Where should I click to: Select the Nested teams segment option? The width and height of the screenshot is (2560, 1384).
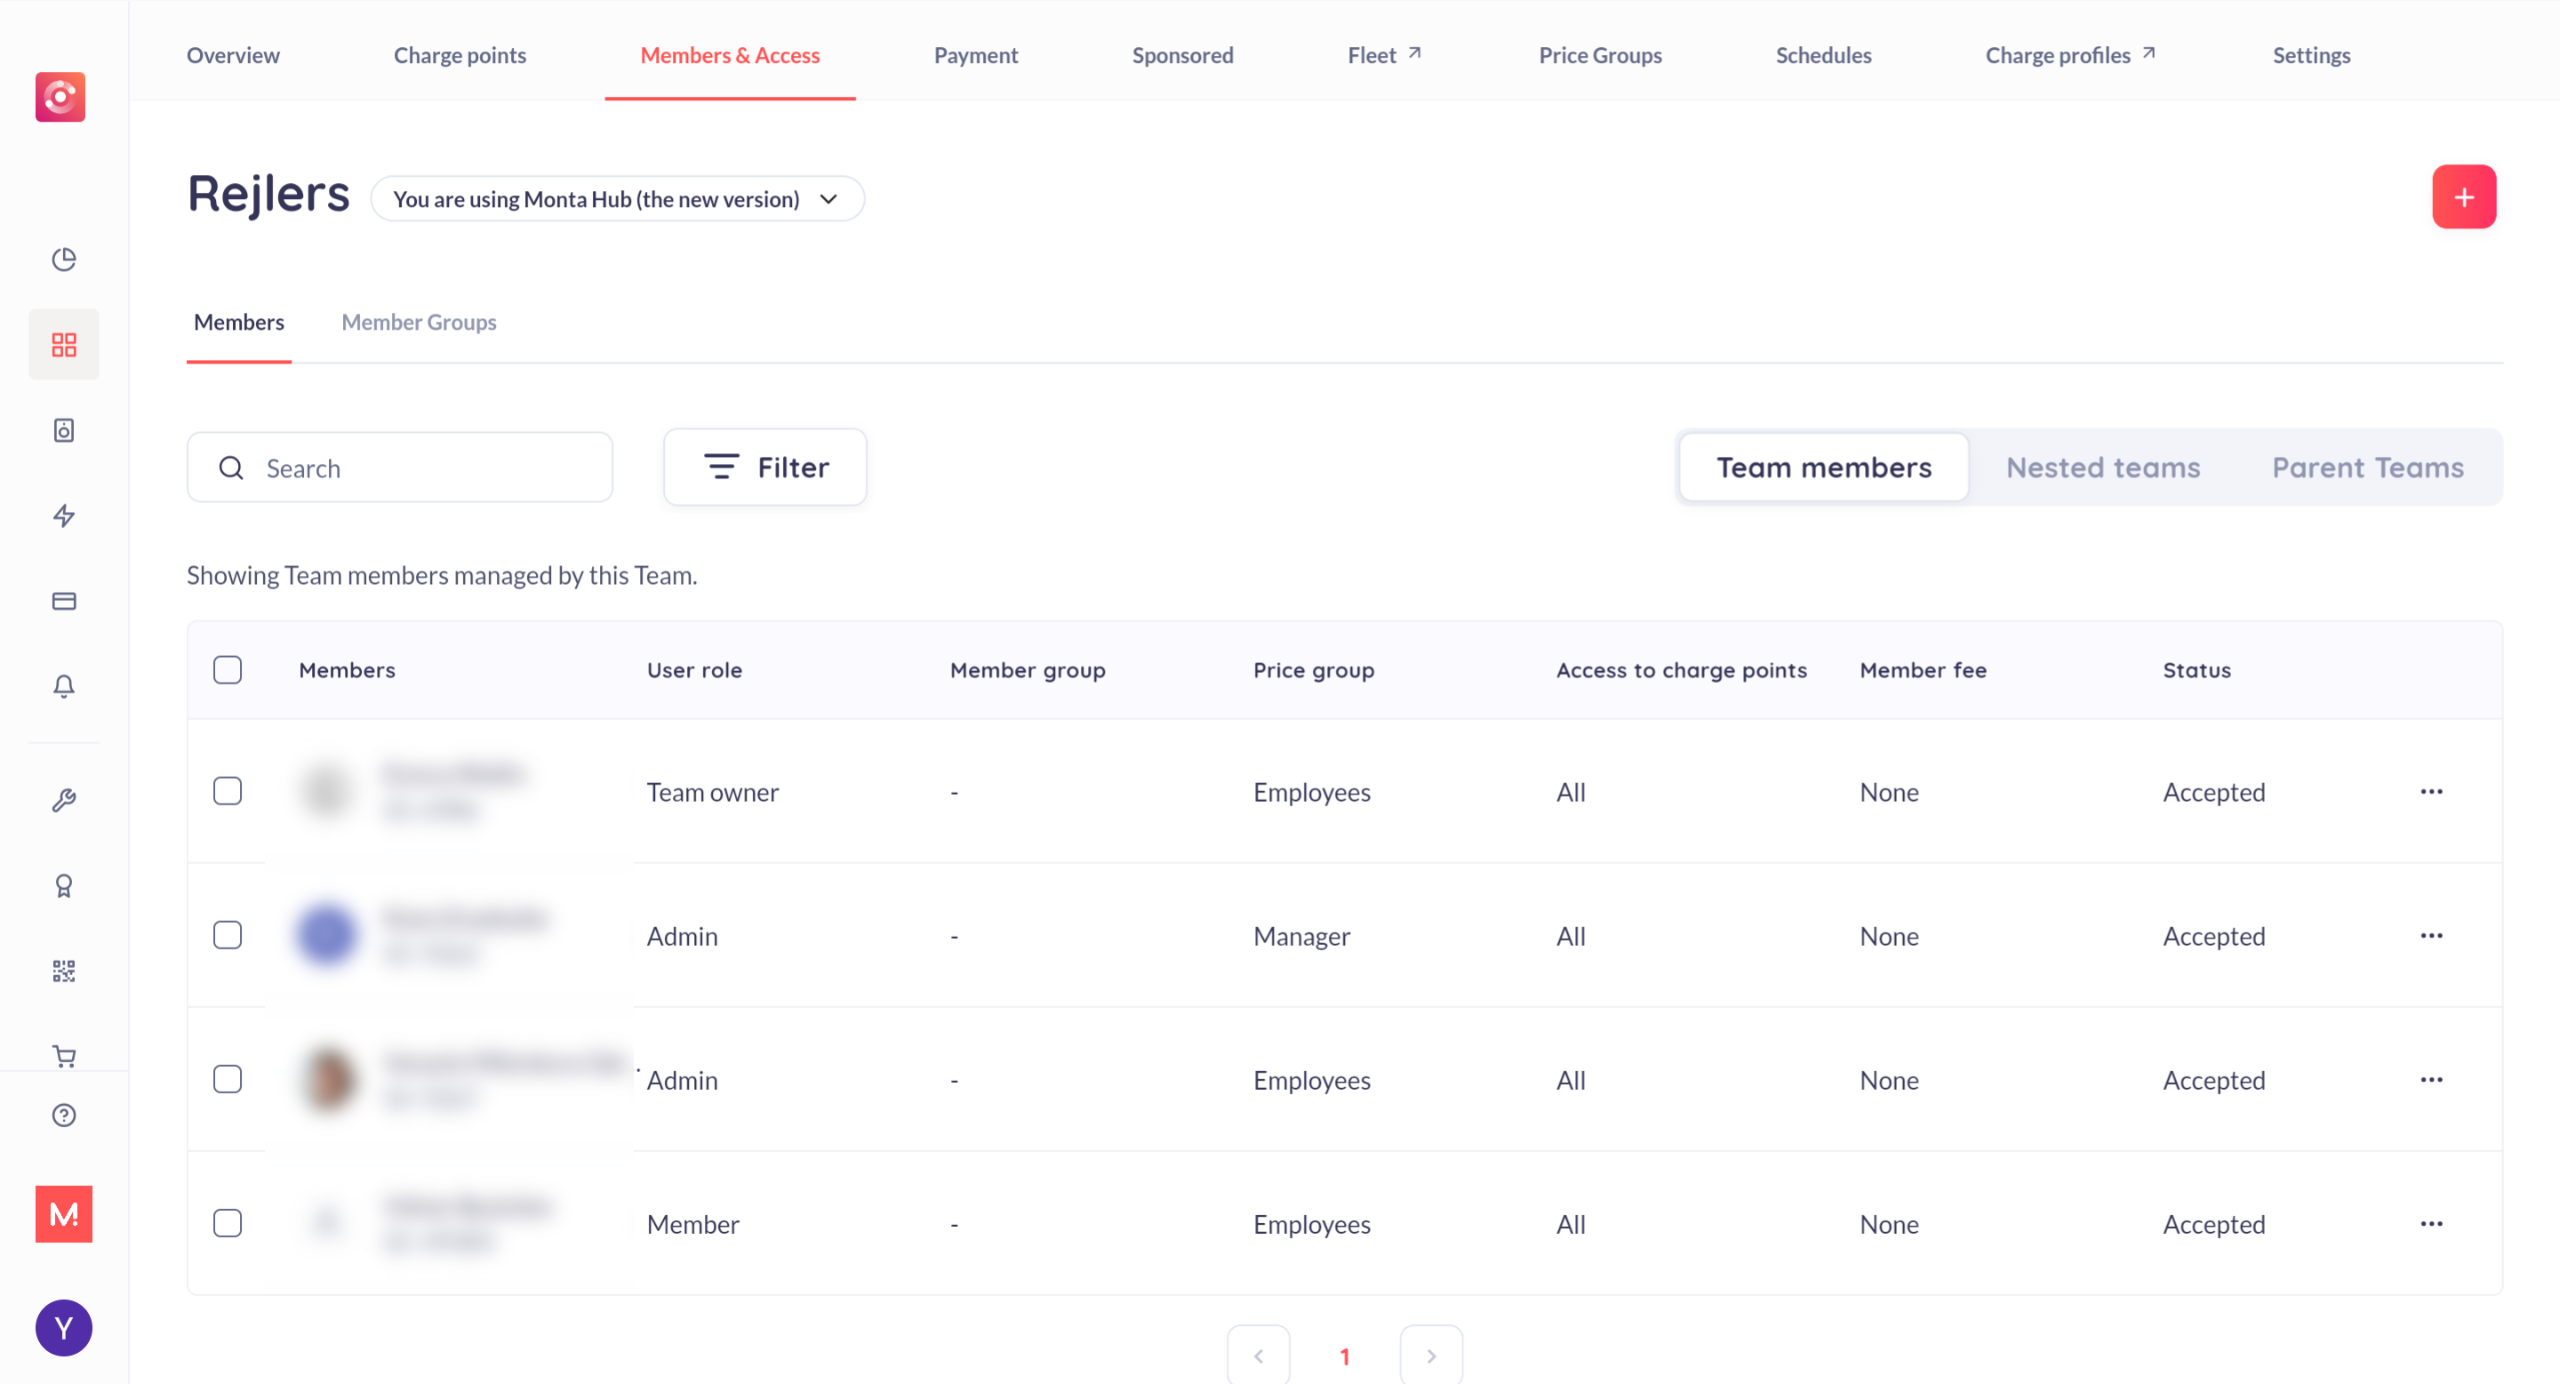coord(2102,467)
